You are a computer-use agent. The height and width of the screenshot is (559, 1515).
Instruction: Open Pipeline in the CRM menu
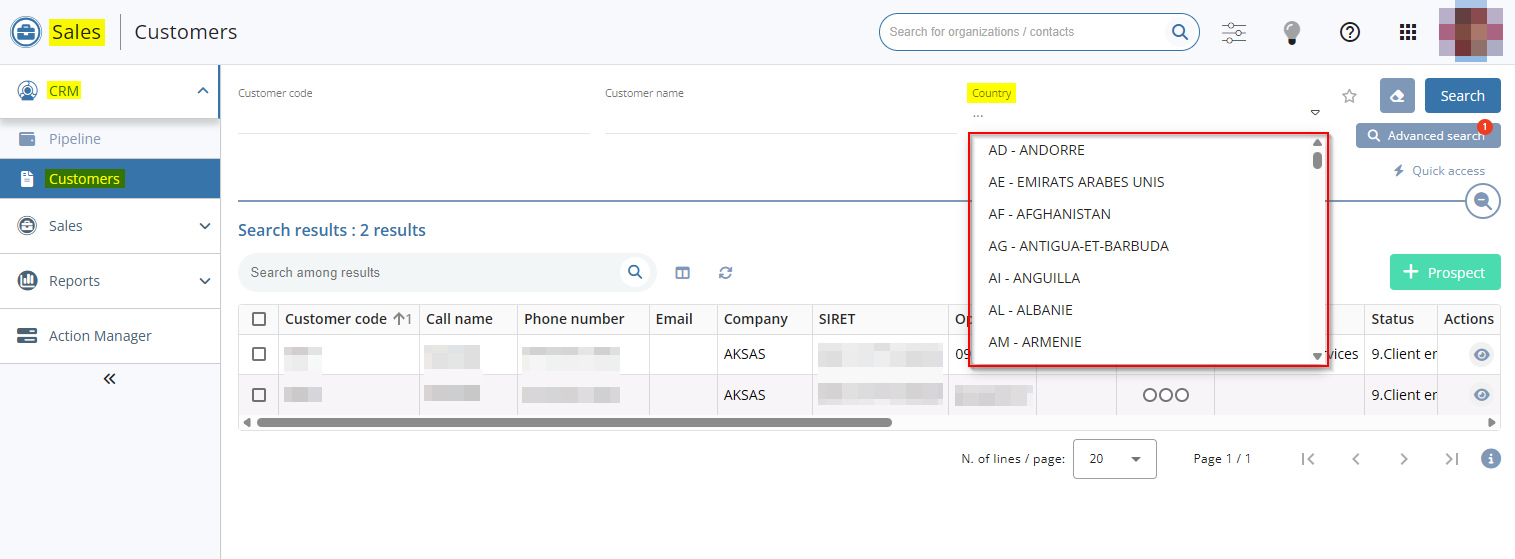(75, 139)
